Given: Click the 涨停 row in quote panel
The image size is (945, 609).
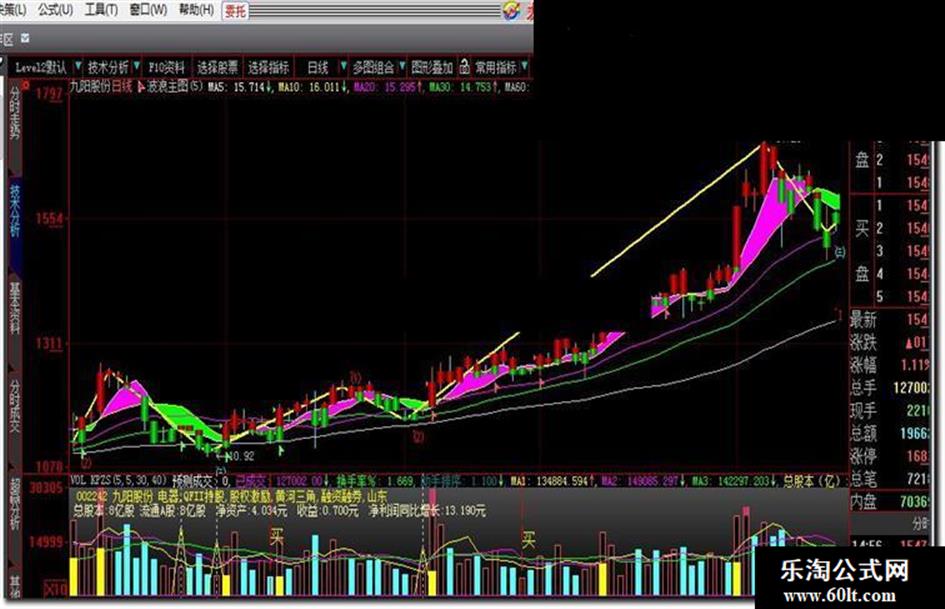Looking at the screenshot, I should pos(891,456).
